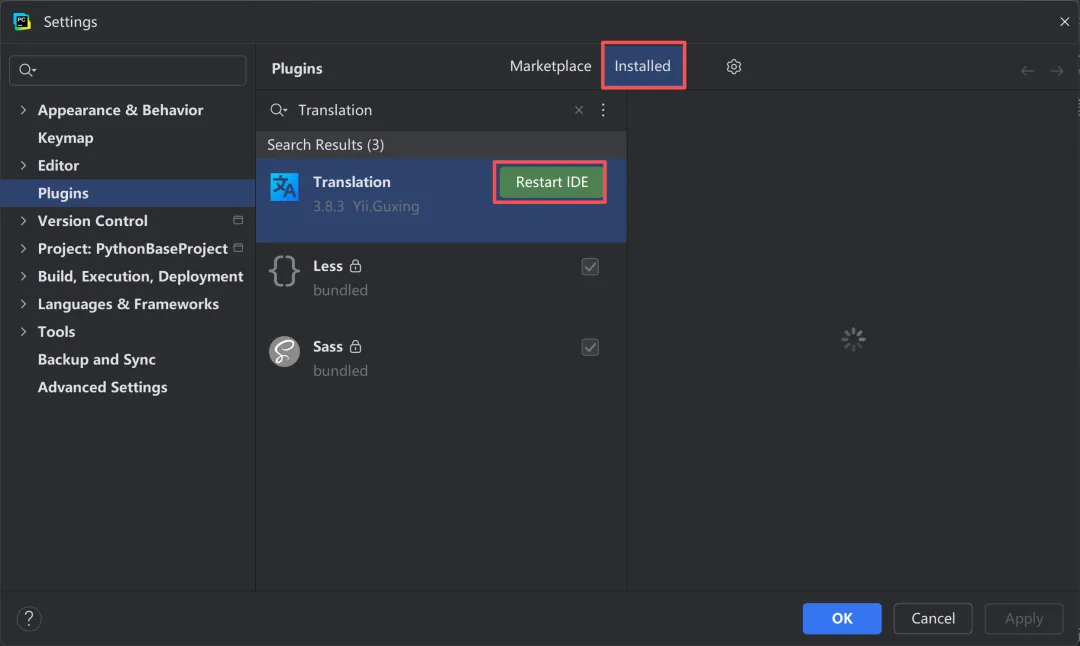This screenshot has height=646, width=1080.
Task: Select the Less plugin name
Action: click(x=328, y=266)
